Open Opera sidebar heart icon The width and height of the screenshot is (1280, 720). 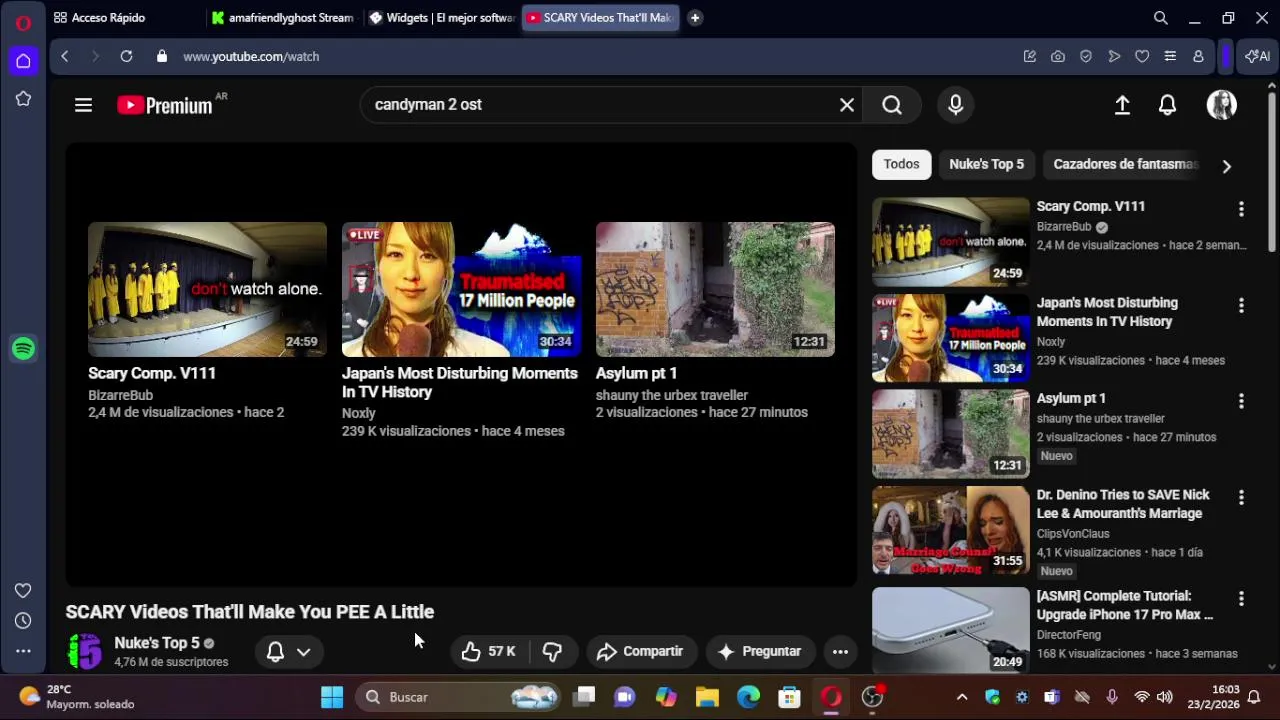pos(23,591)
